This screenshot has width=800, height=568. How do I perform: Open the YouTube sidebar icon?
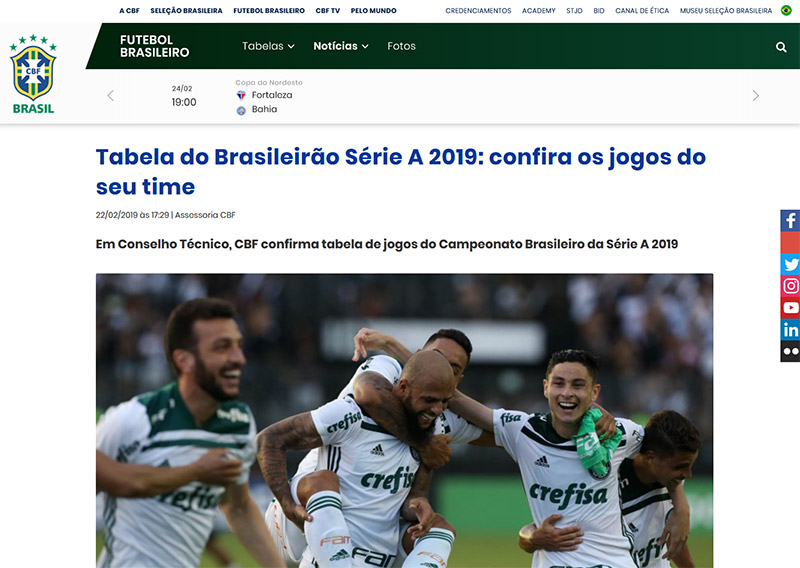[790, 308]
